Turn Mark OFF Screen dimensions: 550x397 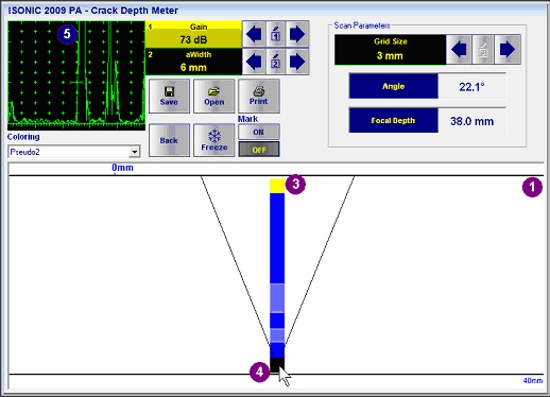coord(259,149)
